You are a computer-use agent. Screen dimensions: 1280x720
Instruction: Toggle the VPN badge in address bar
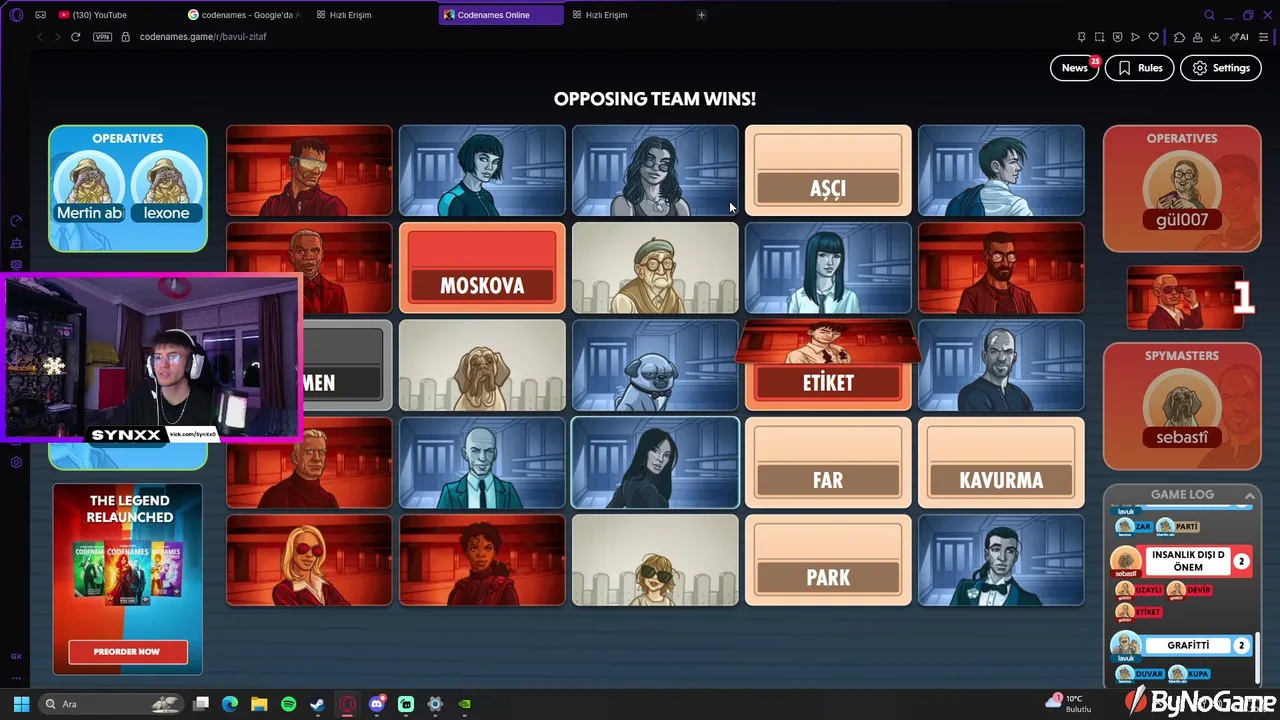point(102,37)
